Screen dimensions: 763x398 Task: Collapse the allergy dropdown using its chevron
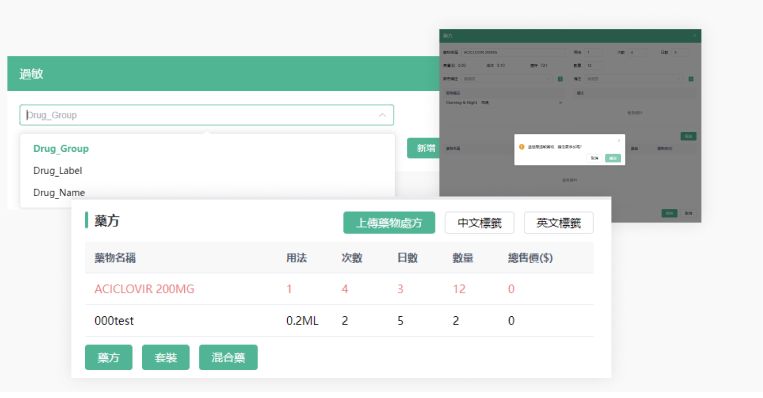(x=382, y=115)
